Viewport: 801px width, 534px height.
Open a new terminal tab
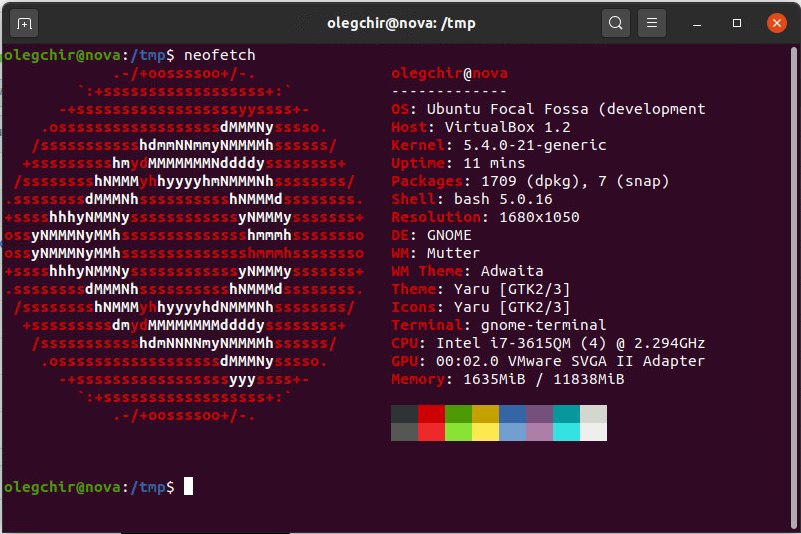[24, 24]
